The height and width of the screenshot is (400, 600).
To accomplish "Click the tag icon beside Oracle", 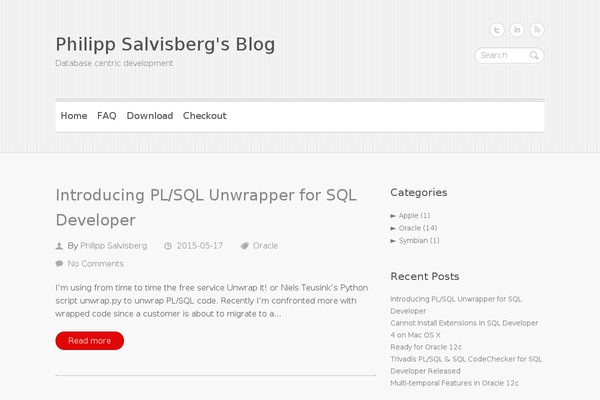I will pyautogui.click(x=245, y=246).
